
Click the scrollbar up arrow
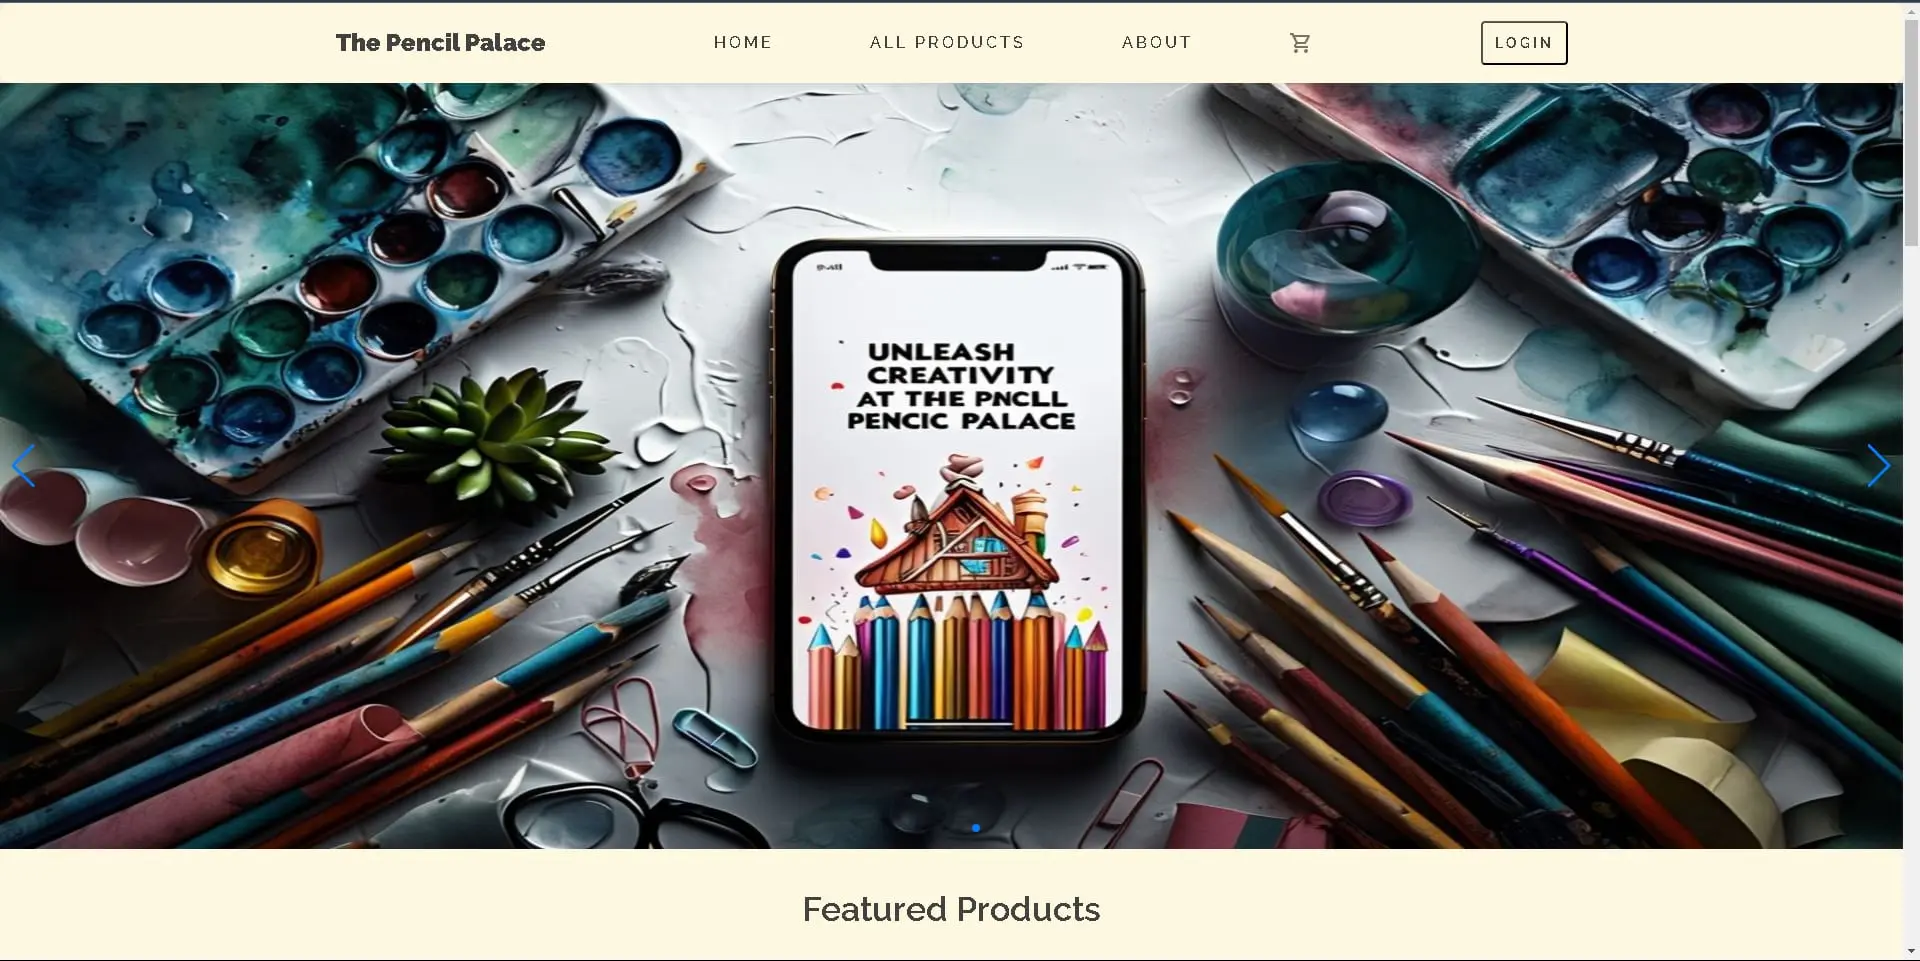click(x=1911, y=10)
